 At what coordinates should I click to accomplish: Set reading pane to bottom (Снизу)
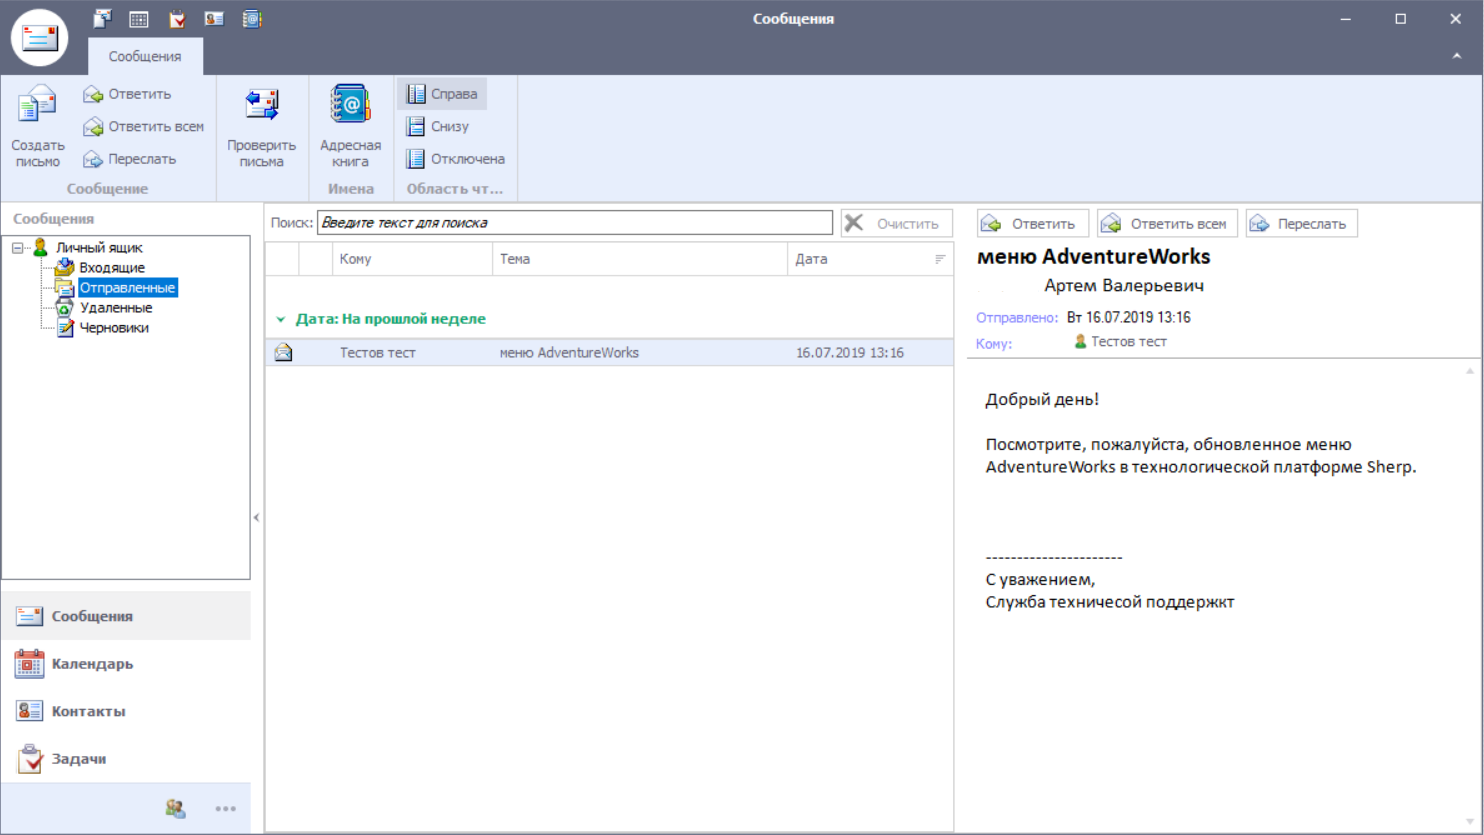click(x=438, y=127)
